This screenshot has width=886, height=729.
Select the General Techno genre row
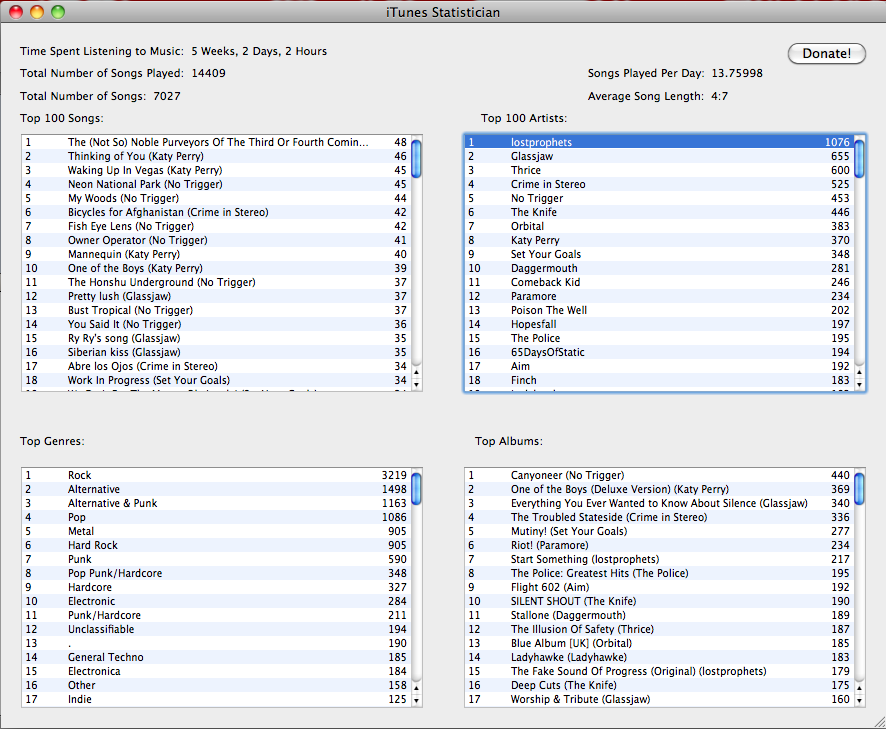click(x=216, y=657)
